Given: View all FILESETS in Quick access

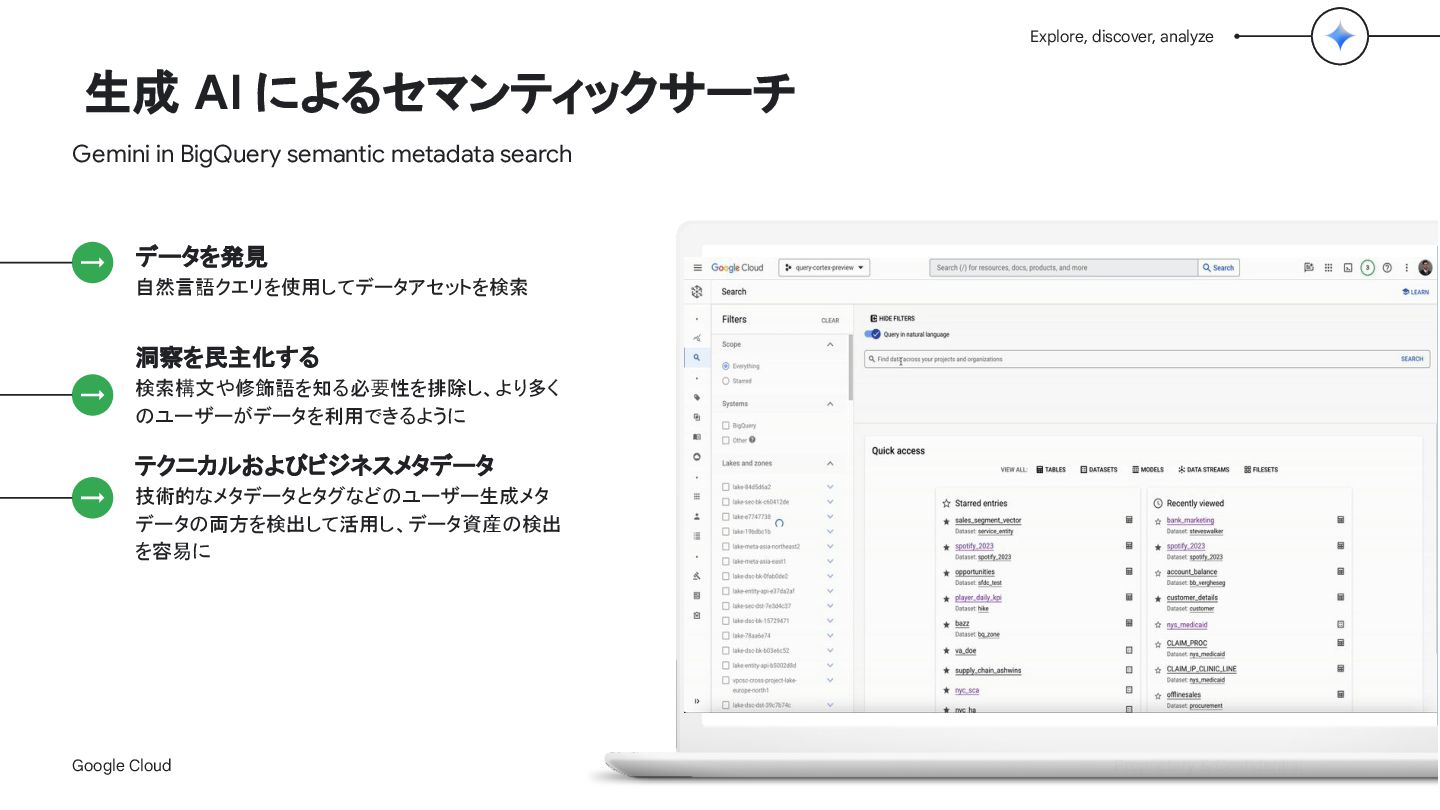Looking at the screenshot, I should (x=1261, y=469).
